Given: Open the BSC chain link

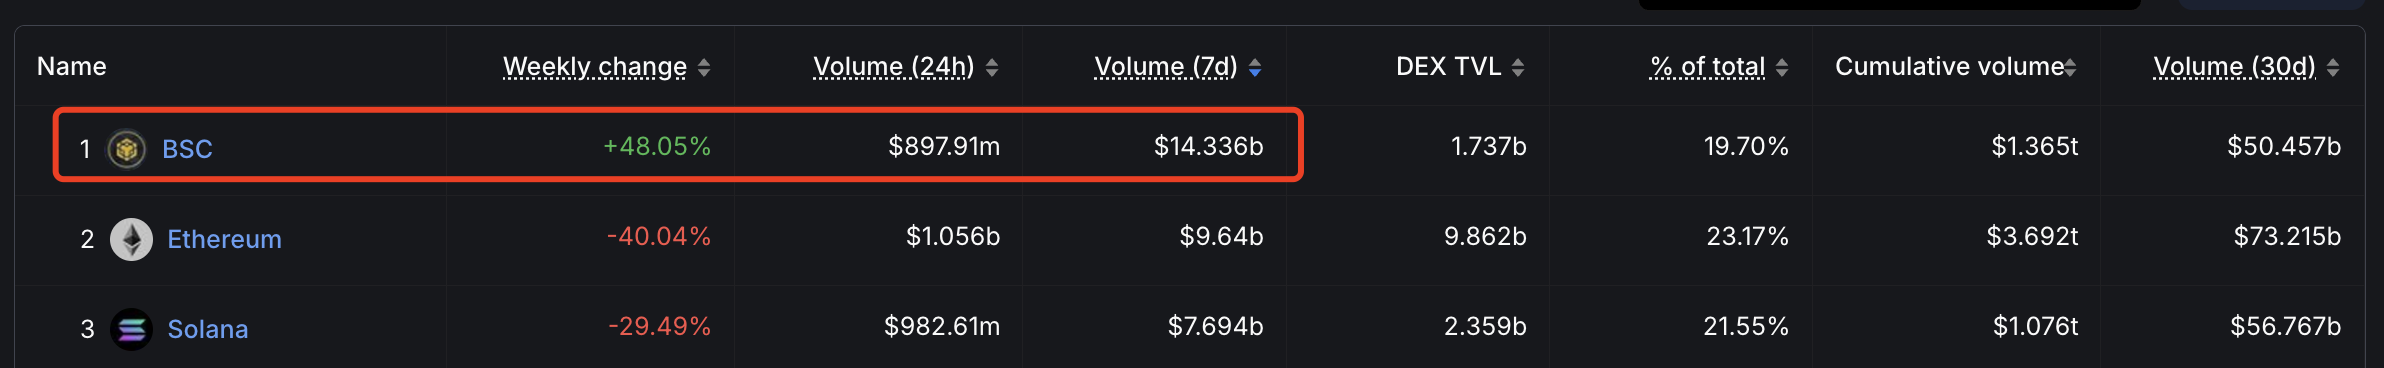Looking at the screenshot, I should [x=187, y=149].
